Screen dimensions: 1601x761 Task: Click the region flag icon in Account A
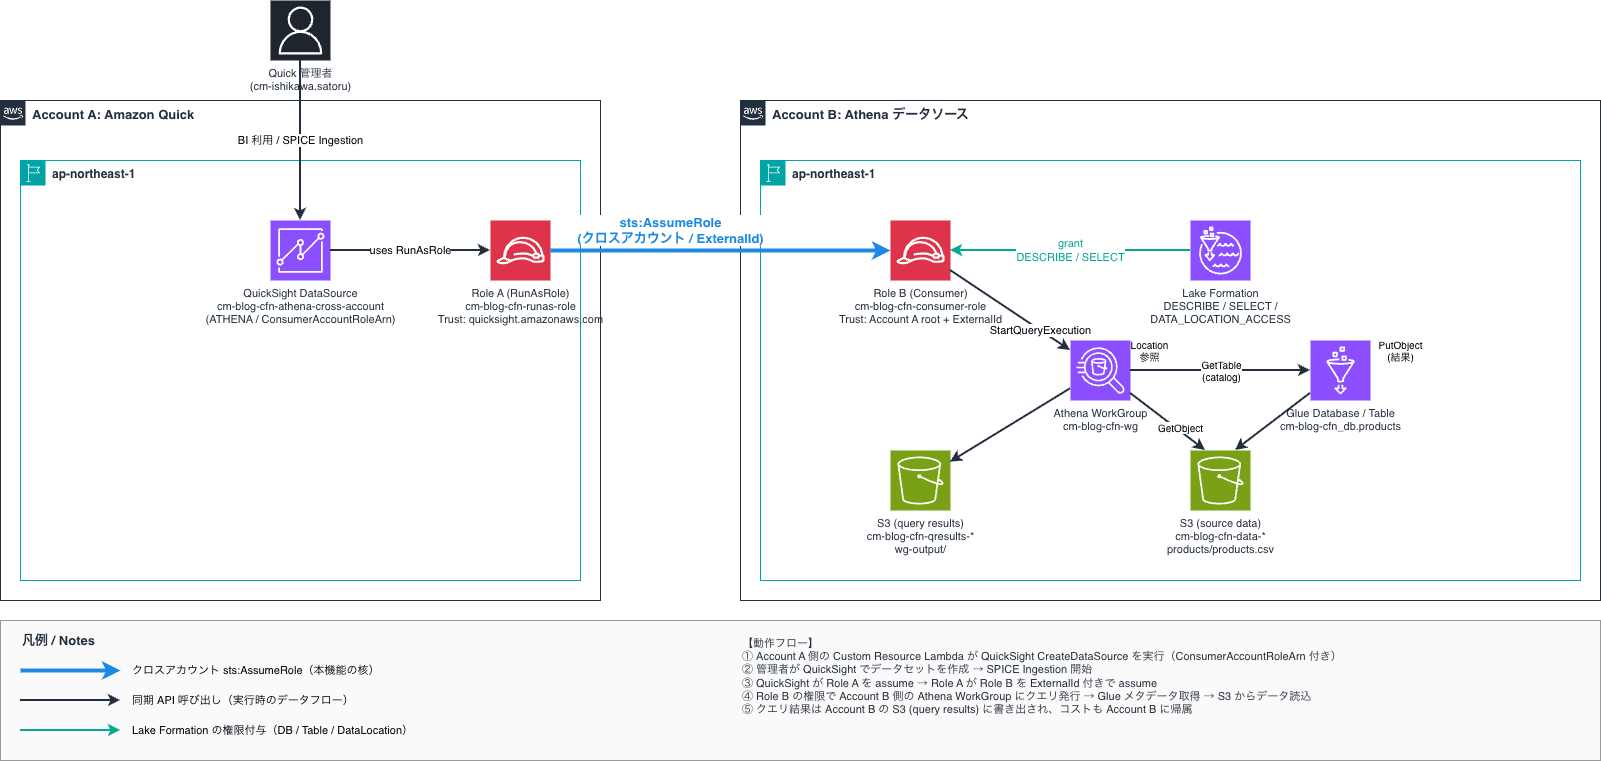point(33,173)
